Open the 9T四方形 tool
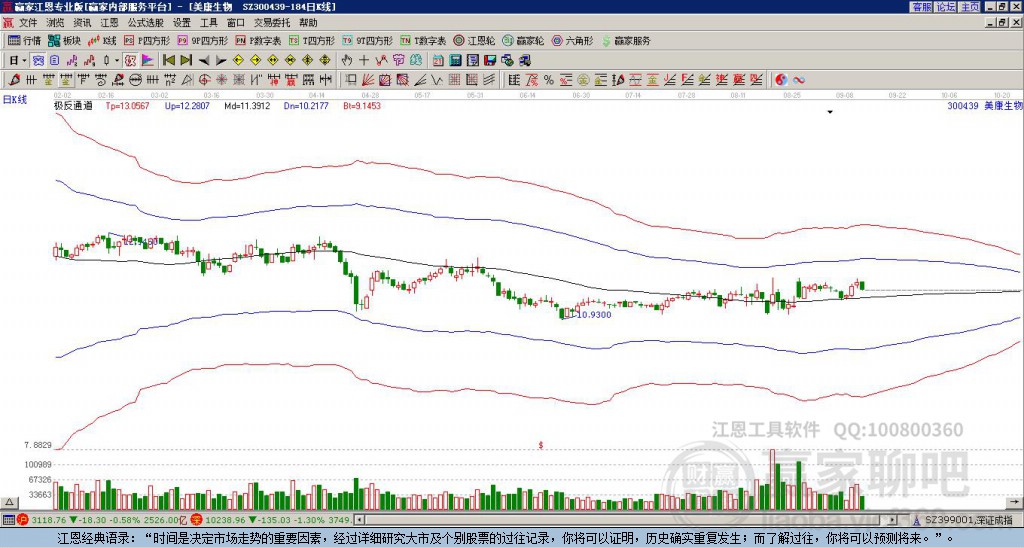The width and height of the screenshot is (1024, 548). [x=367, y=40]
